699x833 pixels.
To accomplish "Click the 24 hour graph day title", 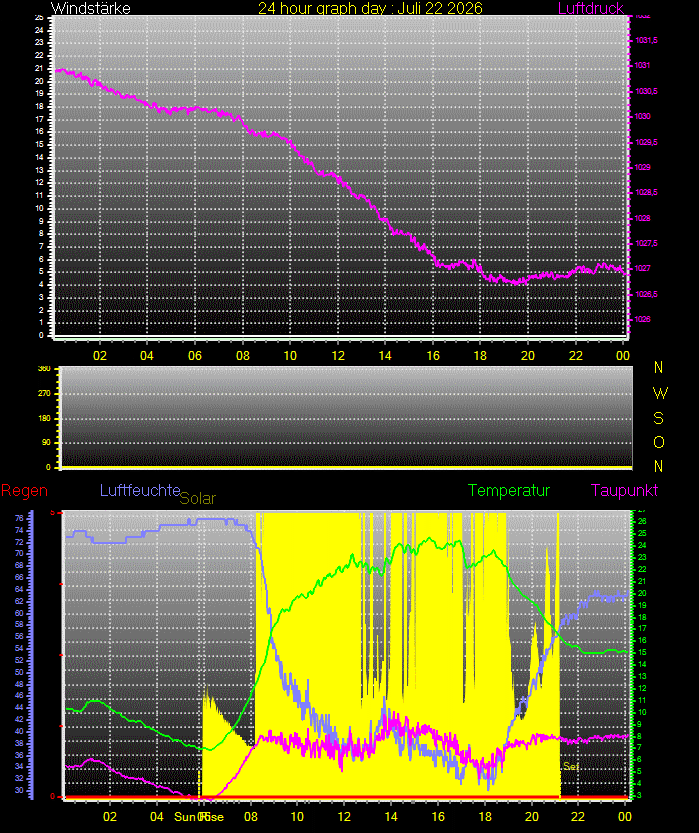I will pyautogui.click(x=370, y=8).
